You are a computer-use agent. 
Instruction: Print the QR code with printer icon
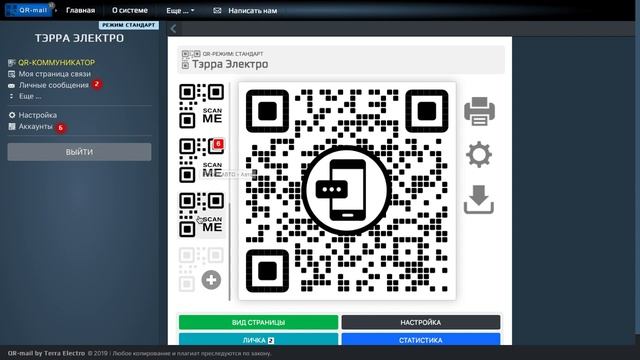pyautogui.click(x=479, y=111)
